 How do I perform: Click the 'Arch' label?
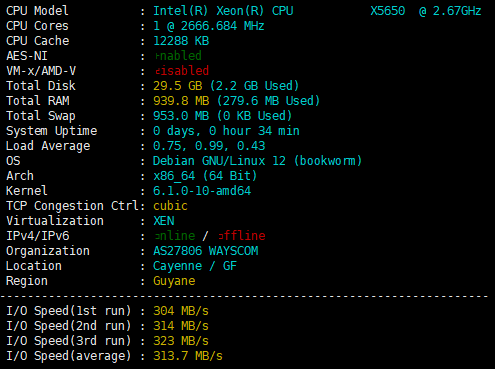(20, 176)
